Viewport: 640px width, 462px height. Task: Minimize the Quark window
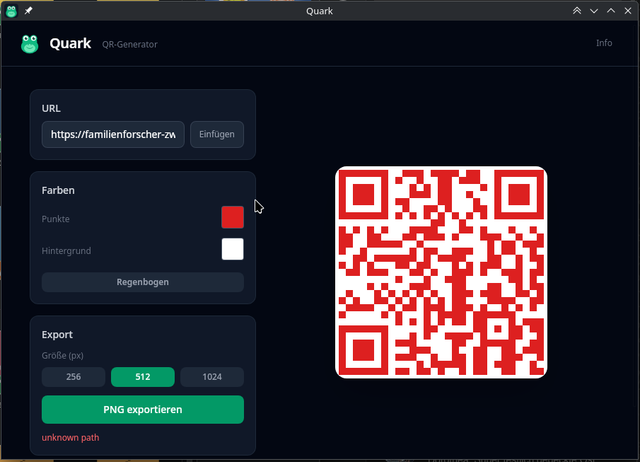594,11
